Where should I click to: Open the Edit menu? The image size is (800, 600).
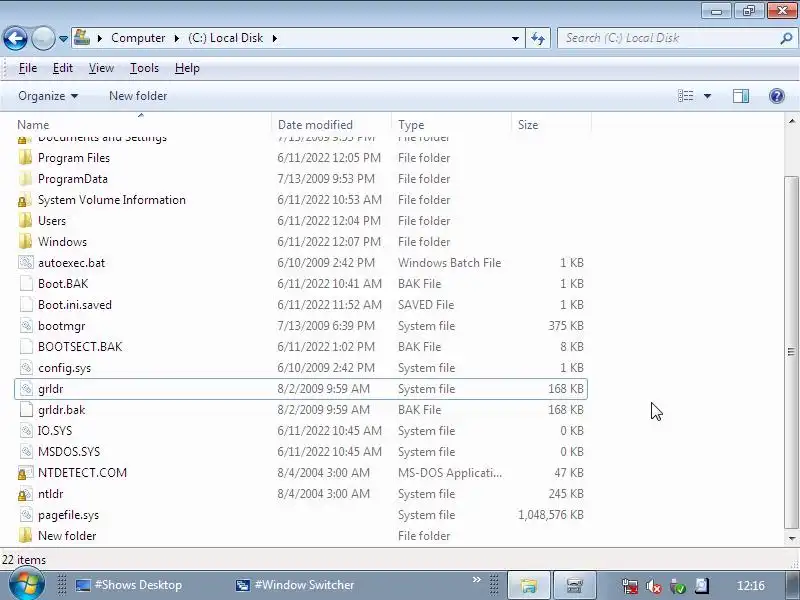(63, 68)
